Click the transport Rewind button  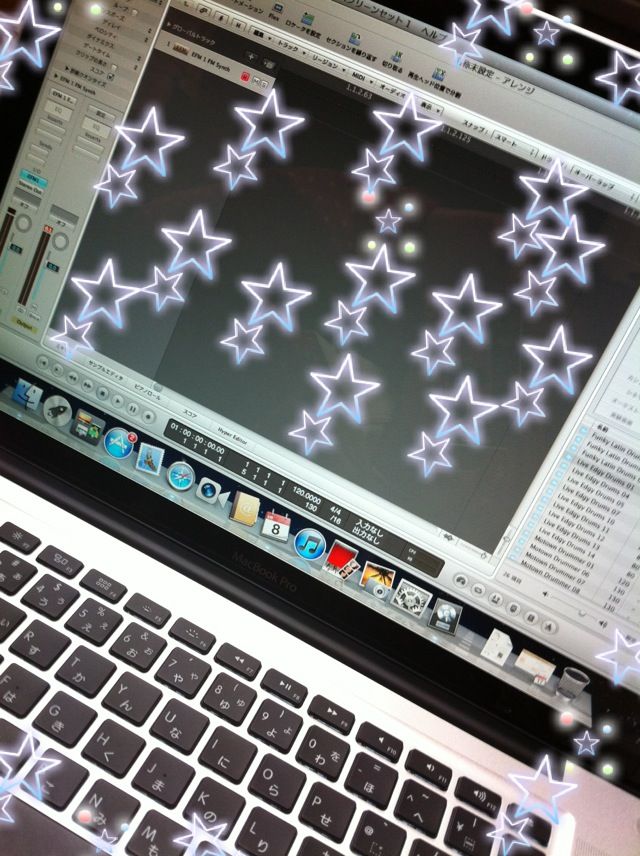[x=73, y=378]
